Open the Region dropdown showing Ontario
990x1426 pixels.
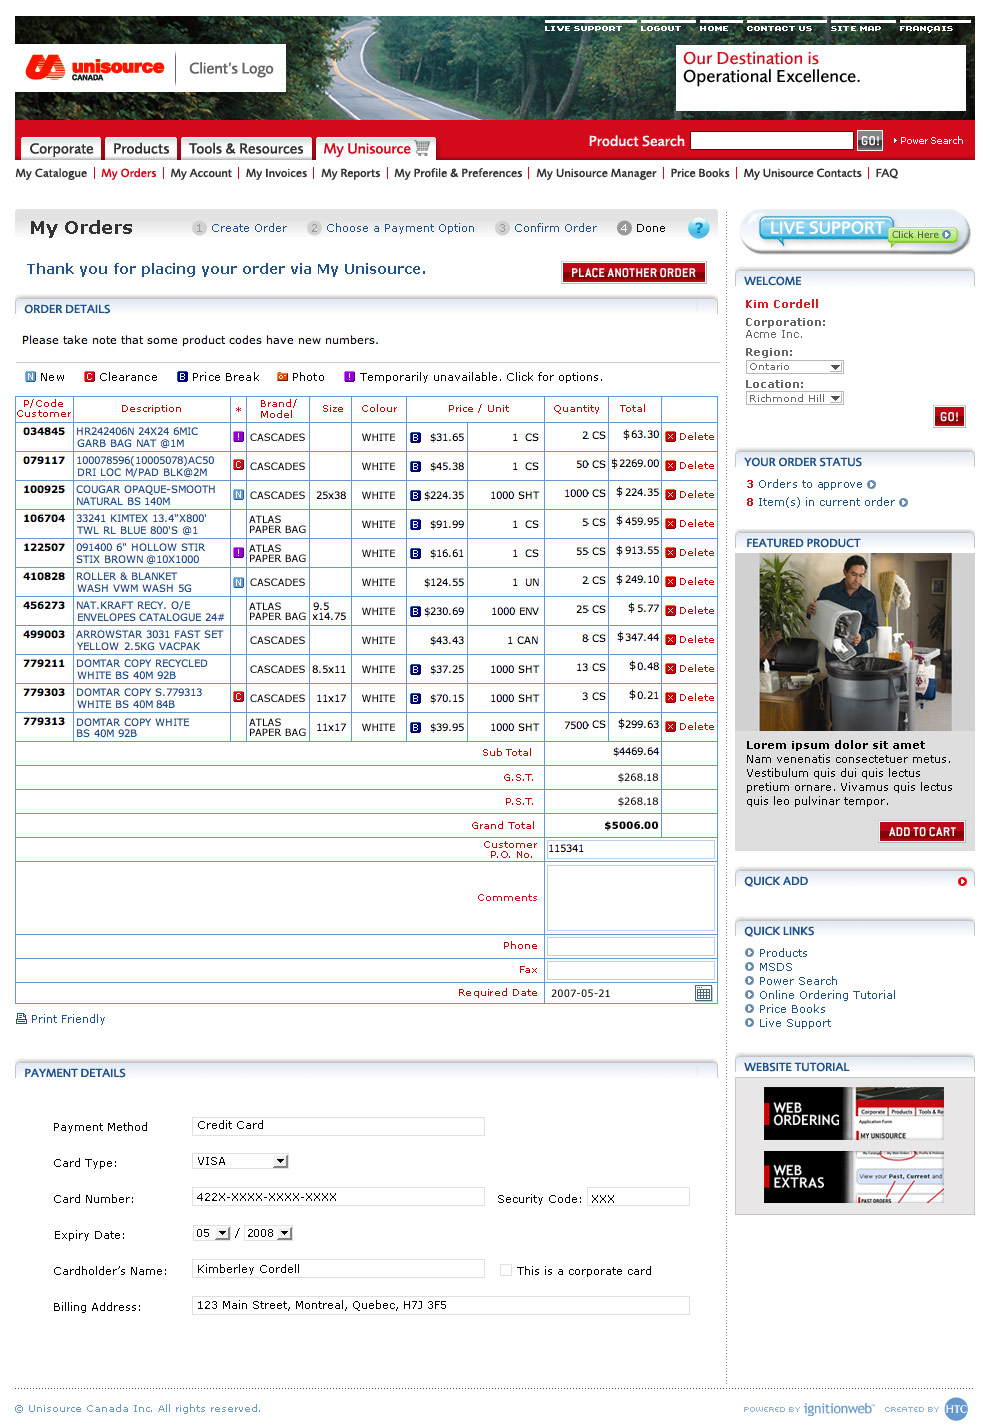[835, 367]
